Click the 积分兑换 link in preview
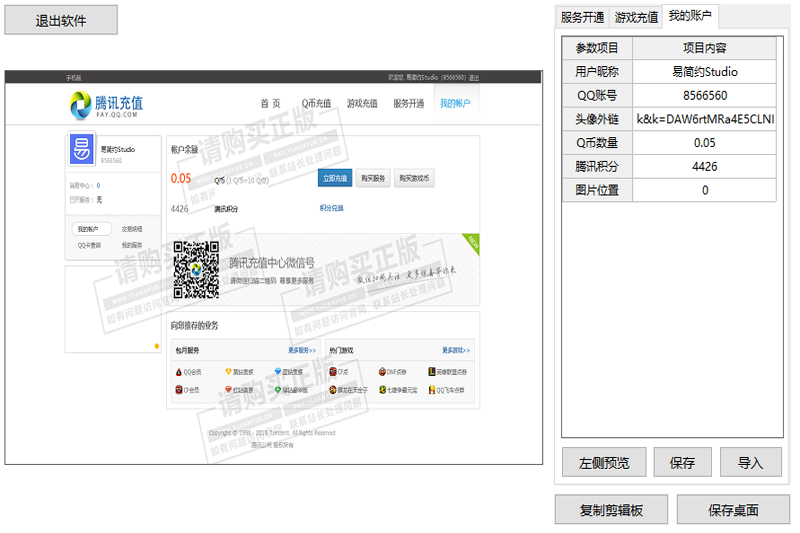 click(332, 208)
